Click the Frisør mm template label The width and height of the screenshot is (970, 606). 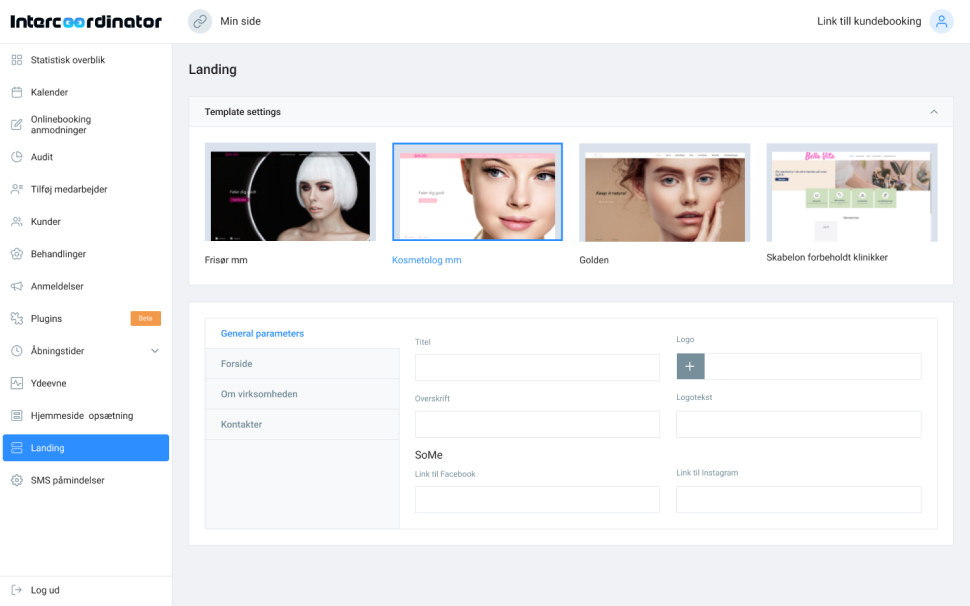[226, 260]
